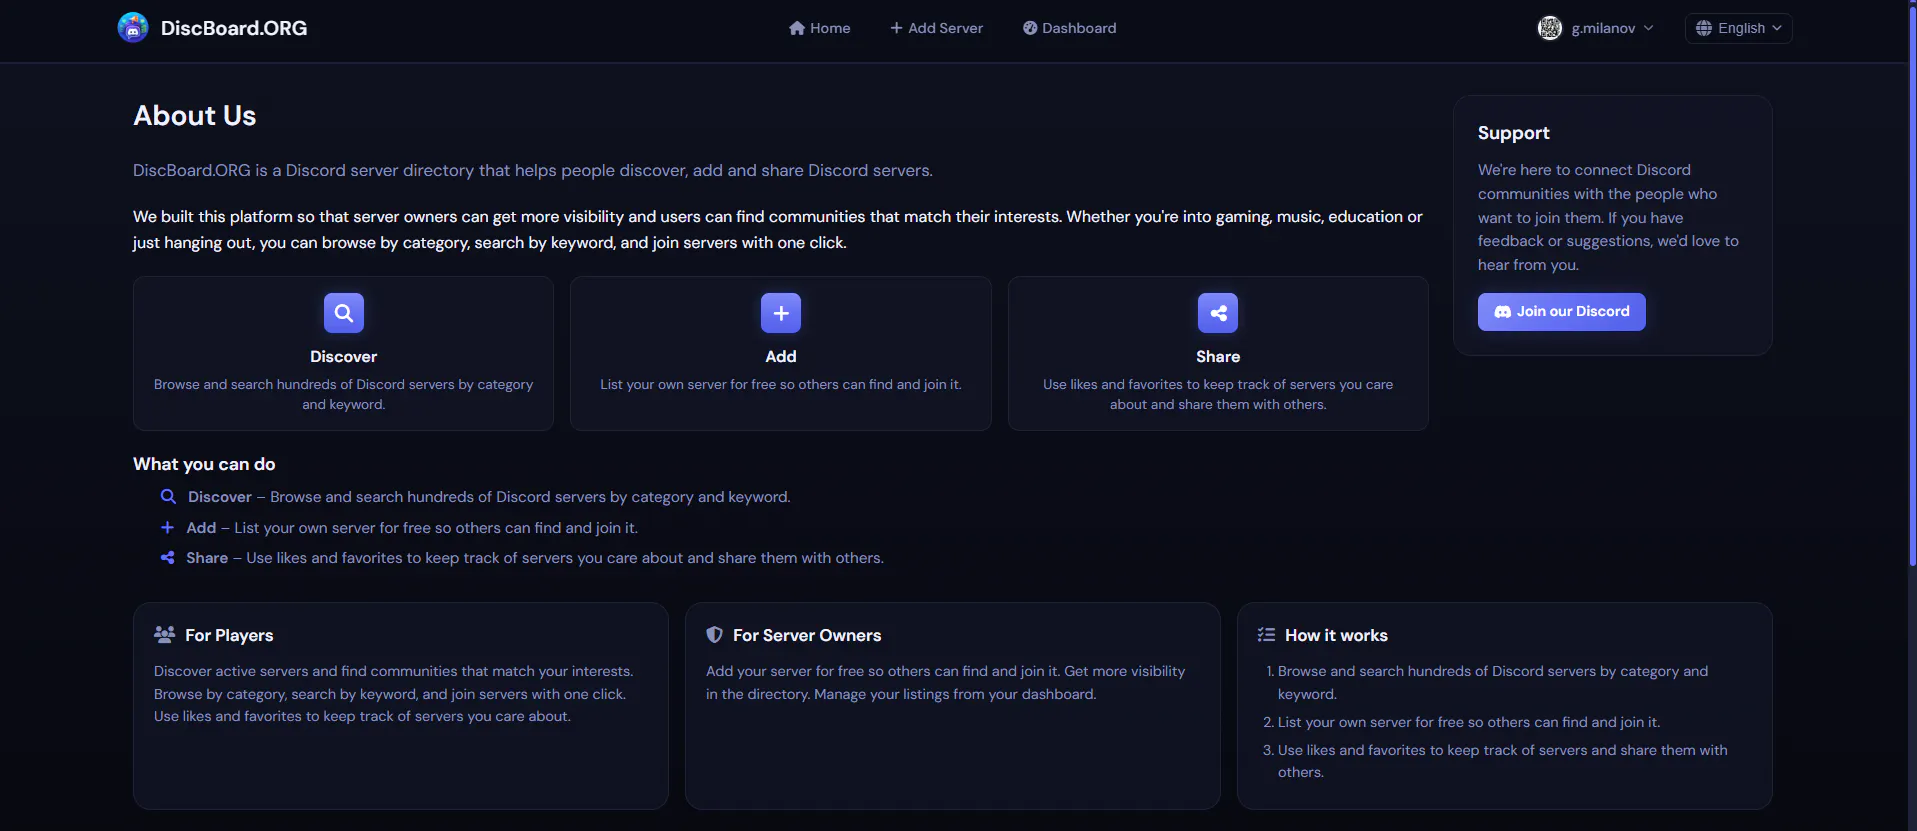Image resolution: width=1917 pixels, height=831 pixels.
Task: Click step 1 'Browse and search hundreds' in How it works
Action: click(1493, 683)
